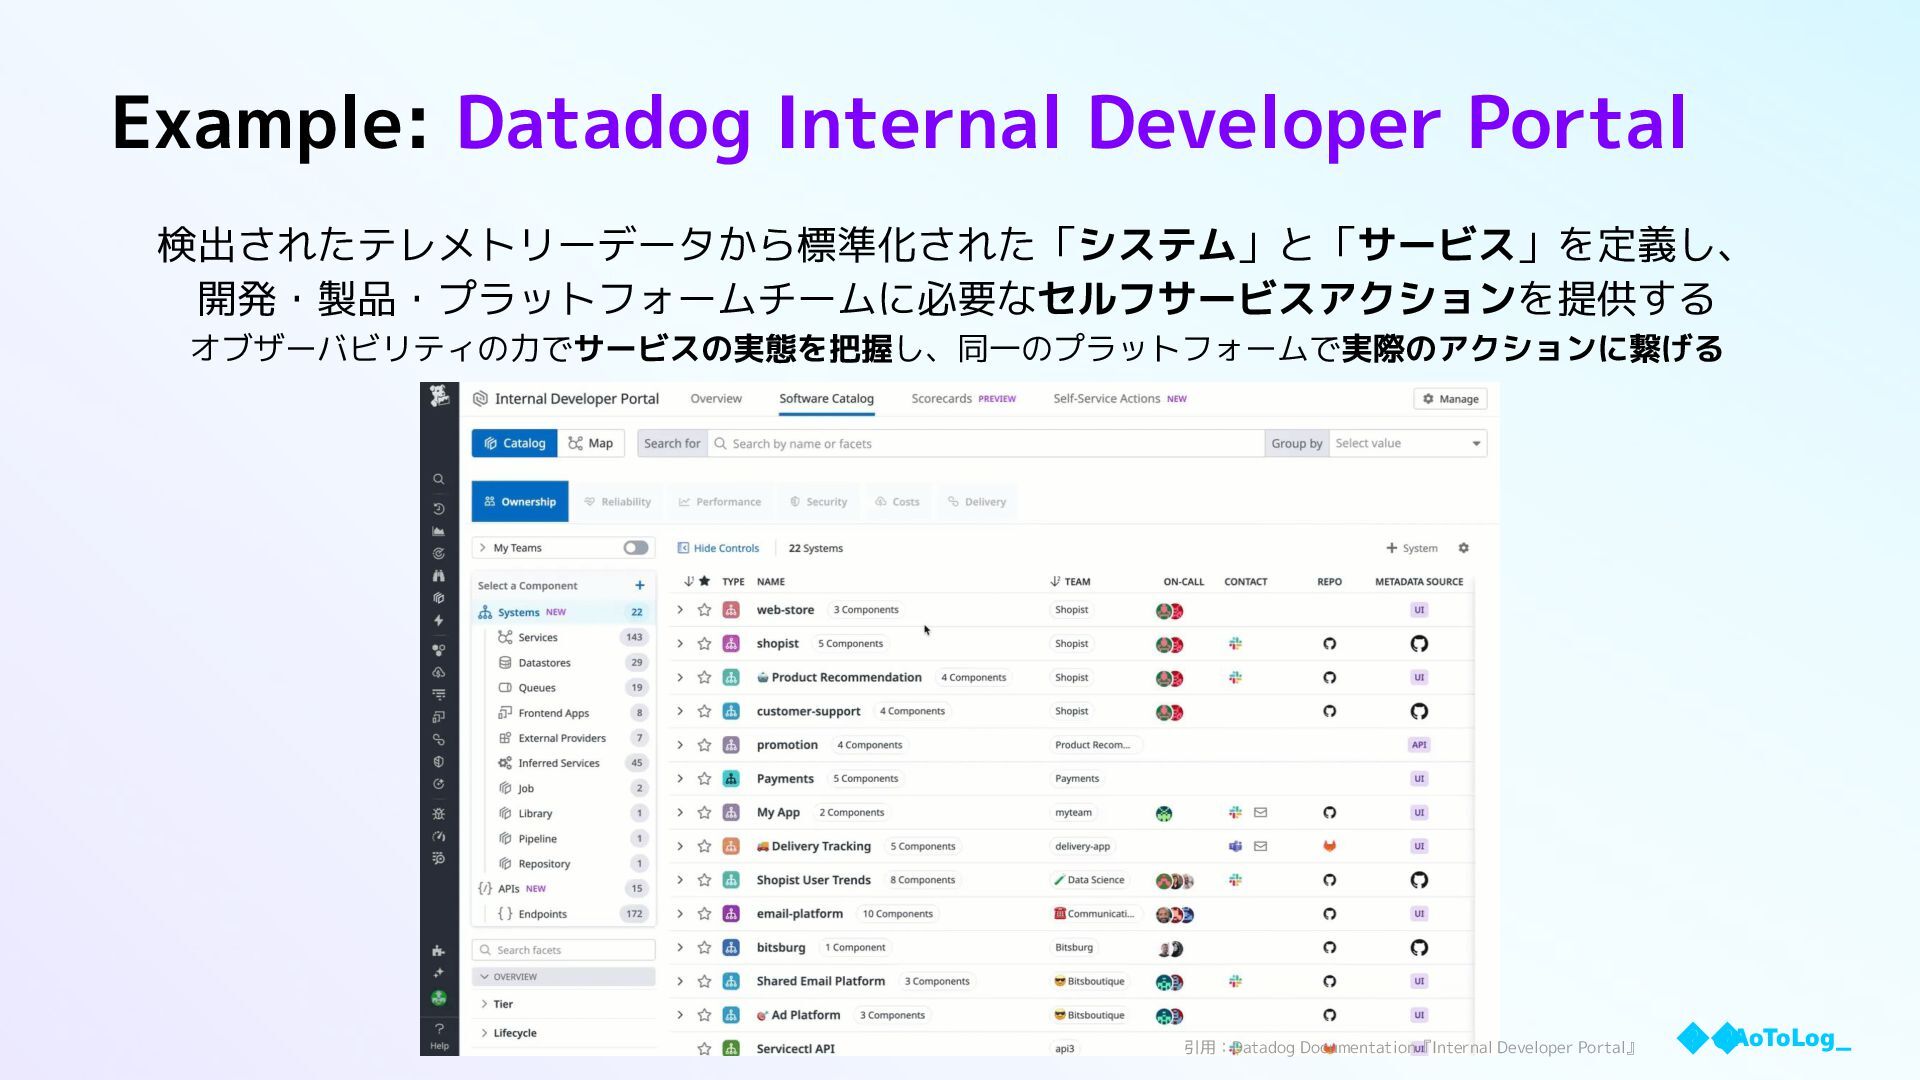Click the Internal Developer Portal header icon
This screenshot has width=1920, height=1080.
coord(480,399)
